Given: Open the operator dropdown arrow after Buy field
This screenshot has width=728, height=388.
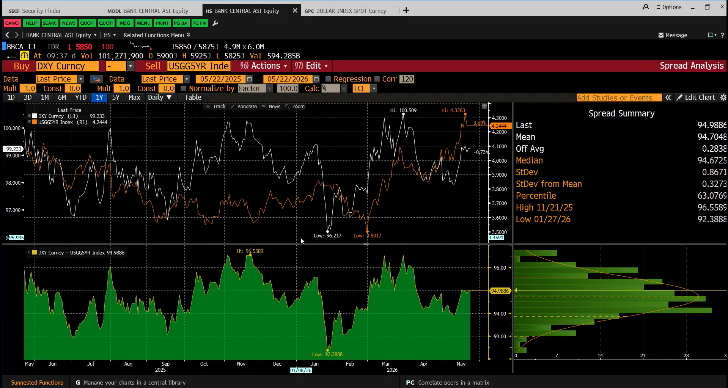Looking at the screenshot, I should click(131, 66).
